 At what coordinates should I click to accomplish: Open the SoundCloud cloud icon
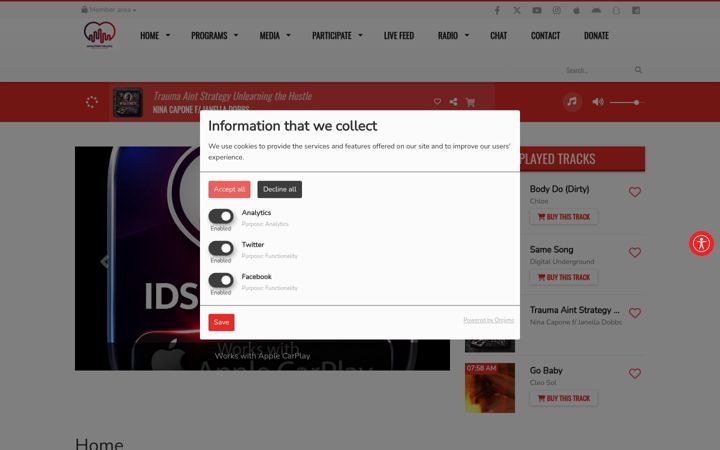click(596, 10)
